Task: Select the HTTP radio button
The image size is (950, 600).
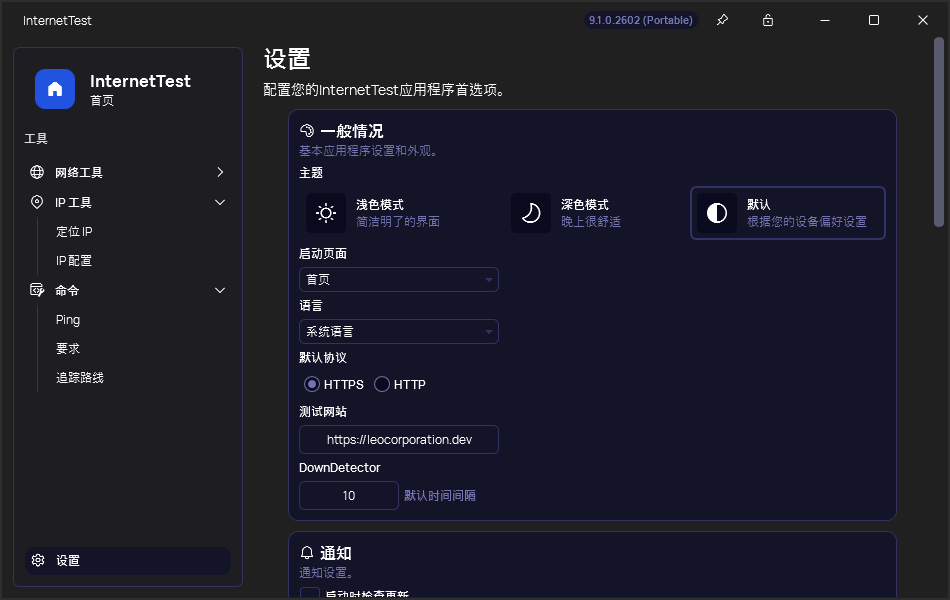Action: coord(382,384)
